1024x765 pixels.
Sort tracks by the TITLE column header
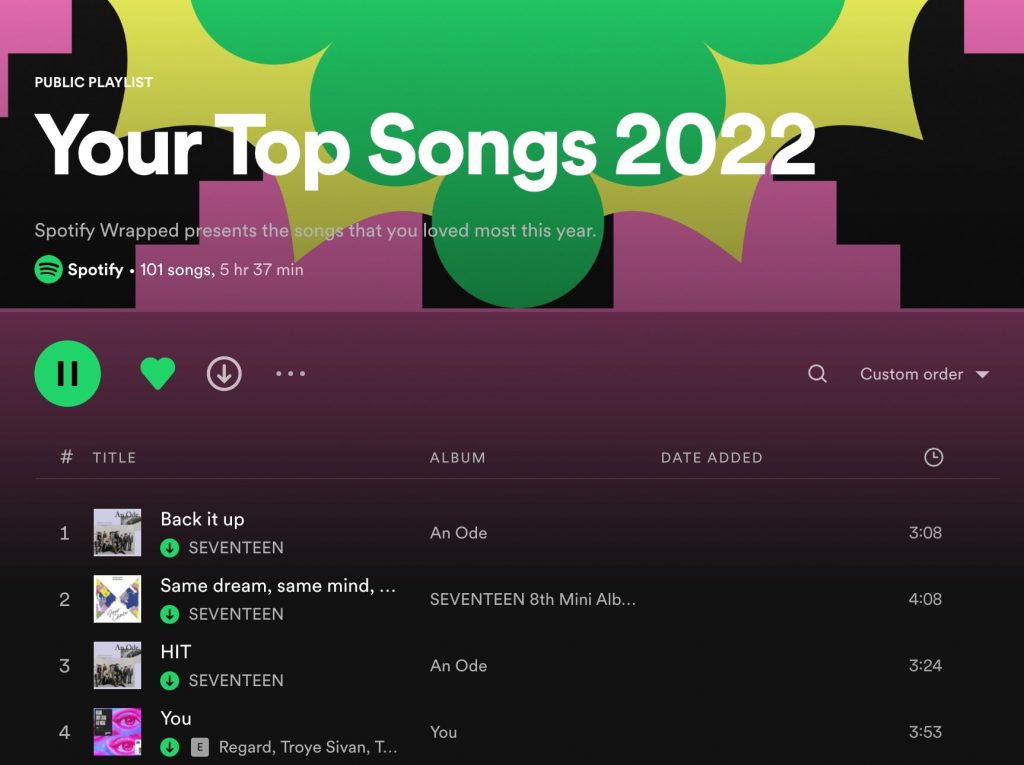click(x=114, y=457)
